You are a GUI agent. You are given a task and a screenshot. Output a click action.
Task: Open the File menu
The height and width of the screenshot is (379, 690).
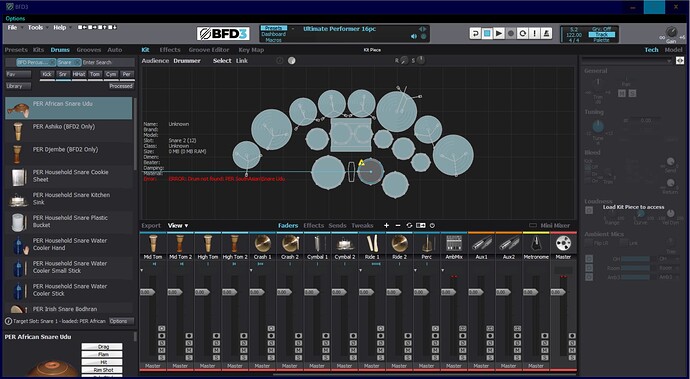pos(13,27)
